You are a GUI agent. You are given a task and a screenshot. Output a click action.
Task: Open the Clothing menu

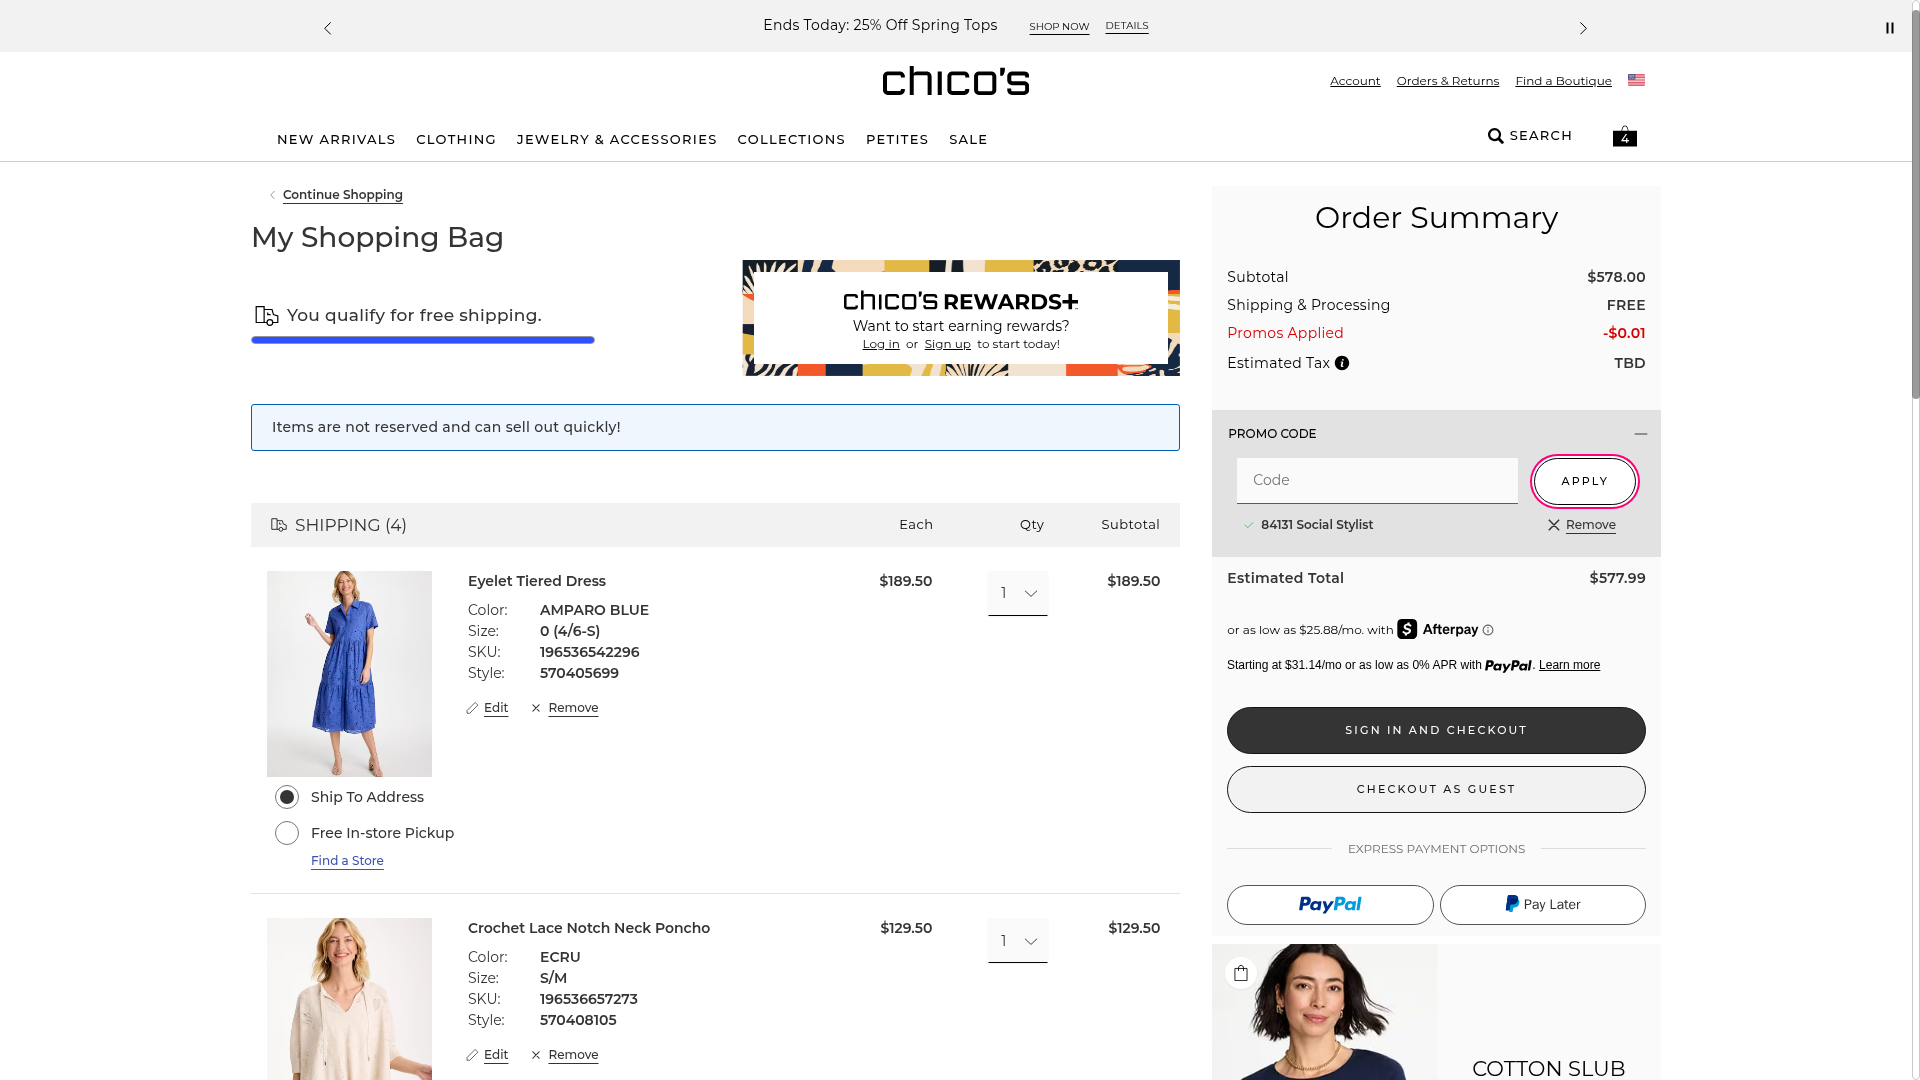click(456, 140)
